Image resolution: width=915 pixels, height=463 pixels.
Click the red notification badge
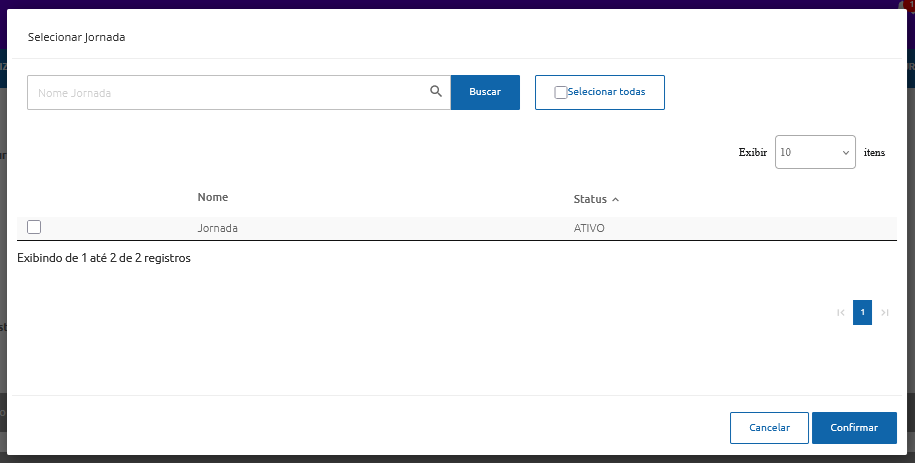coord(910,4)
